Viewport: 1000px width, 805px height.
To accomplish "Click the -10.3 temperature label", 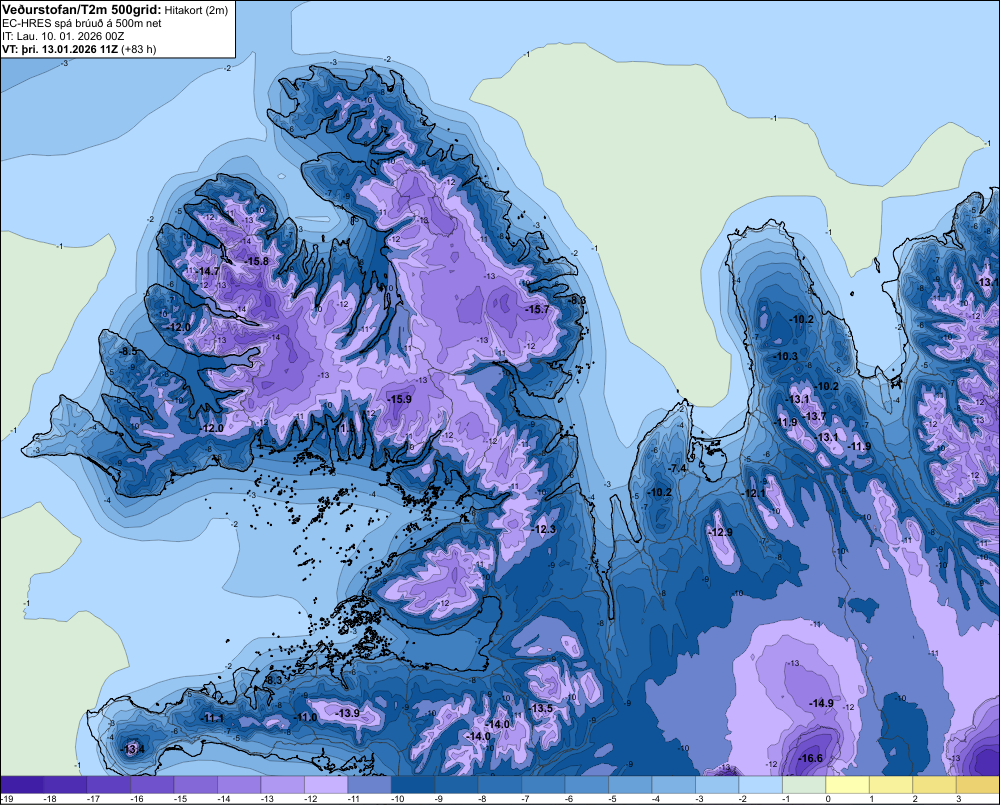I will click(785, 357).
